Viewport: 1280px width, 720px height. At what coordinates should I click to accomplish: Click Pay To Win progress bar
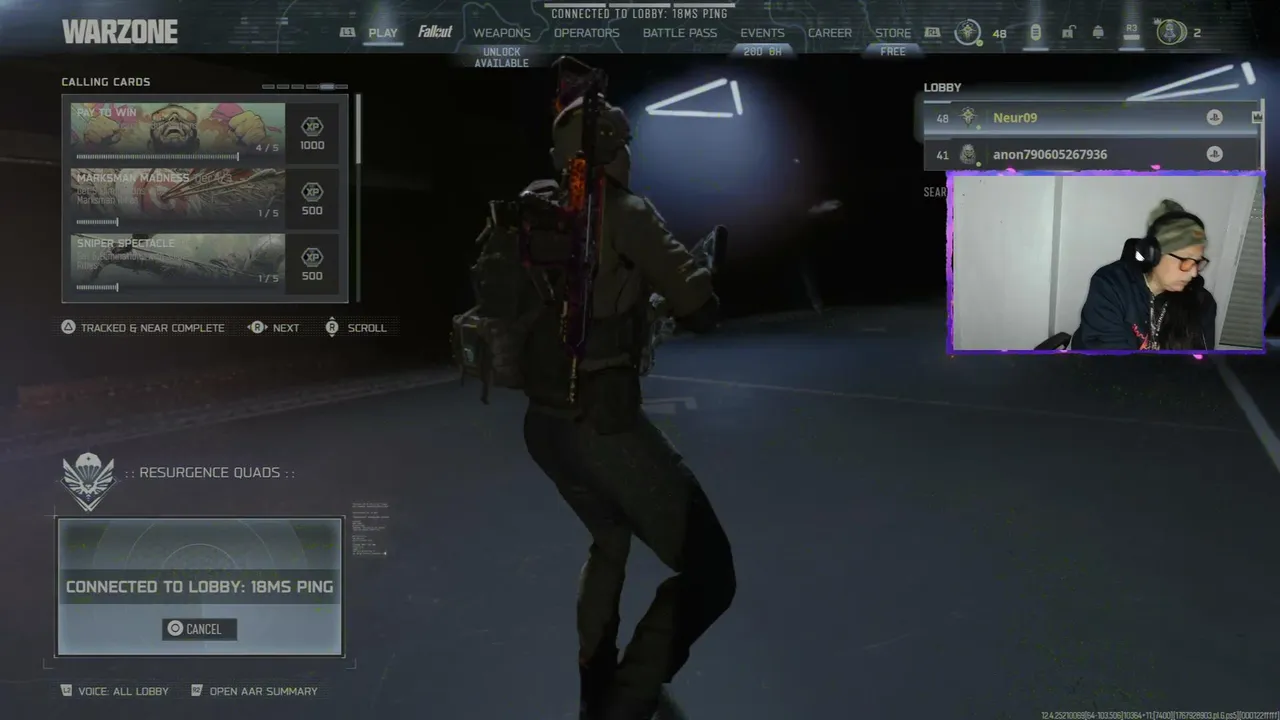[157, 156]
